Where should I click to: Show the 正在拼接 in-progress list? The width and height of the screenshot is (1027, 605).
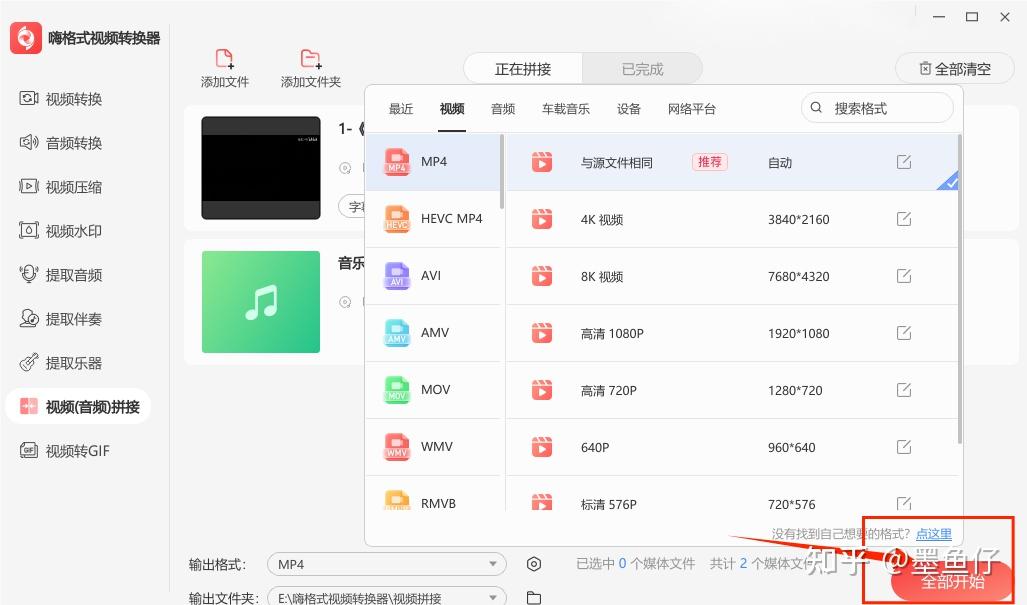click(523, 69)
